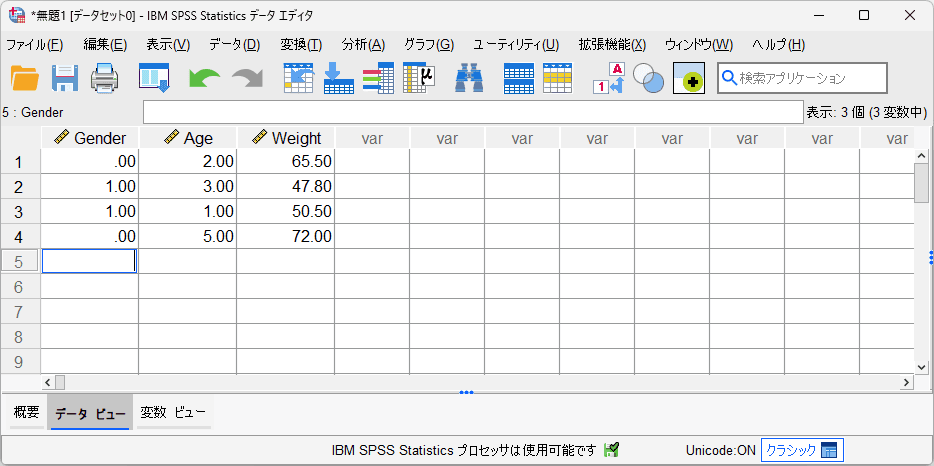Open the 変換(T) menu
The image size is (934, 466).
[301, 45]
